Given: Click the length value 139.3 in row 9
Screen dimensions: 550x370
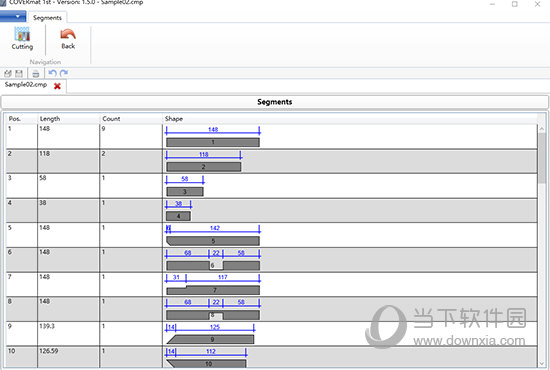Looking at the screenshot, I should [47, 326].
